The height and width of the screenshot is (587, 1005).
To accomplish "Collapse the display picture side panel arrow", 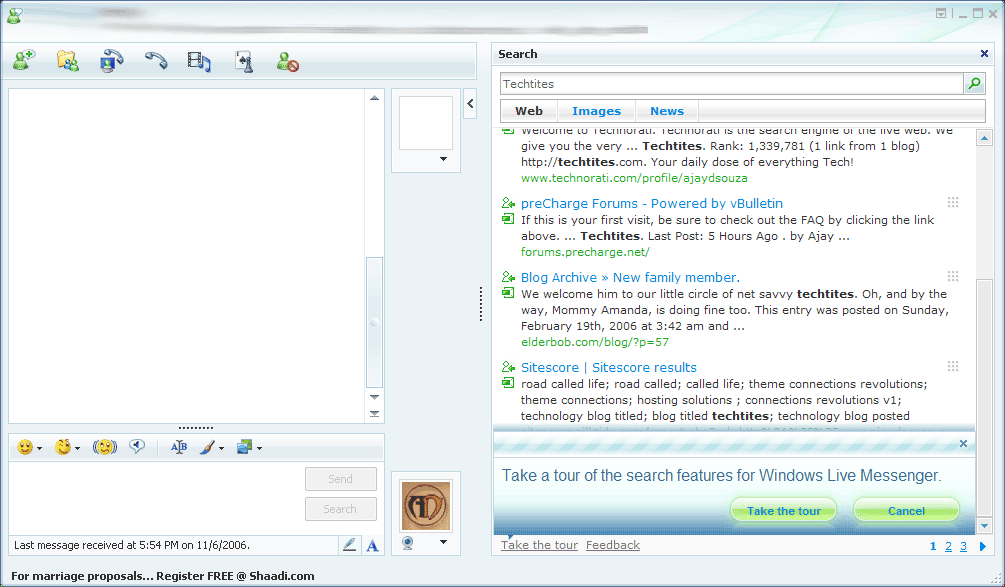I will (x=470, y=103).
